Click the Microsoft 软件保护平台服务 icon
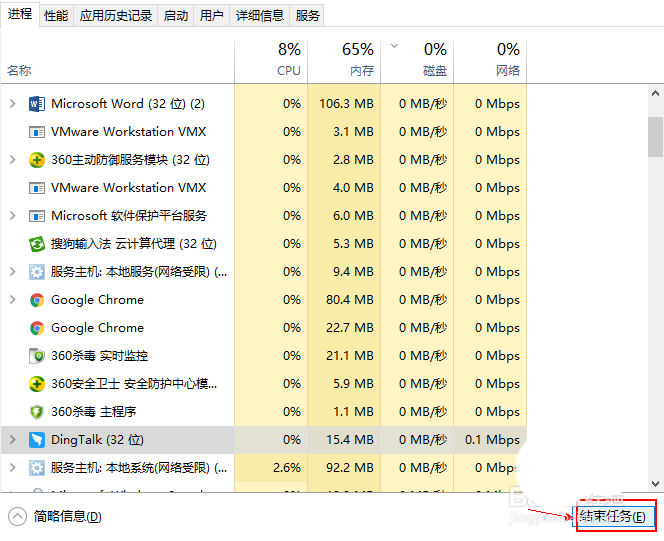Image resolution: width=664 pixels, height=541 pixels. pos(37,216)
